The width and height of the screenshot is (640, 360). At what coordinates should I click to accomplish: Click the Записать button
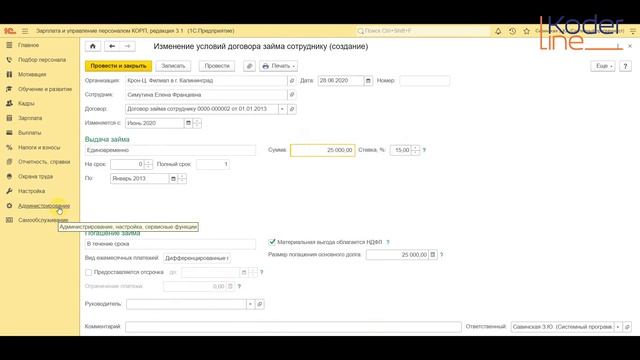click(173, 66)
